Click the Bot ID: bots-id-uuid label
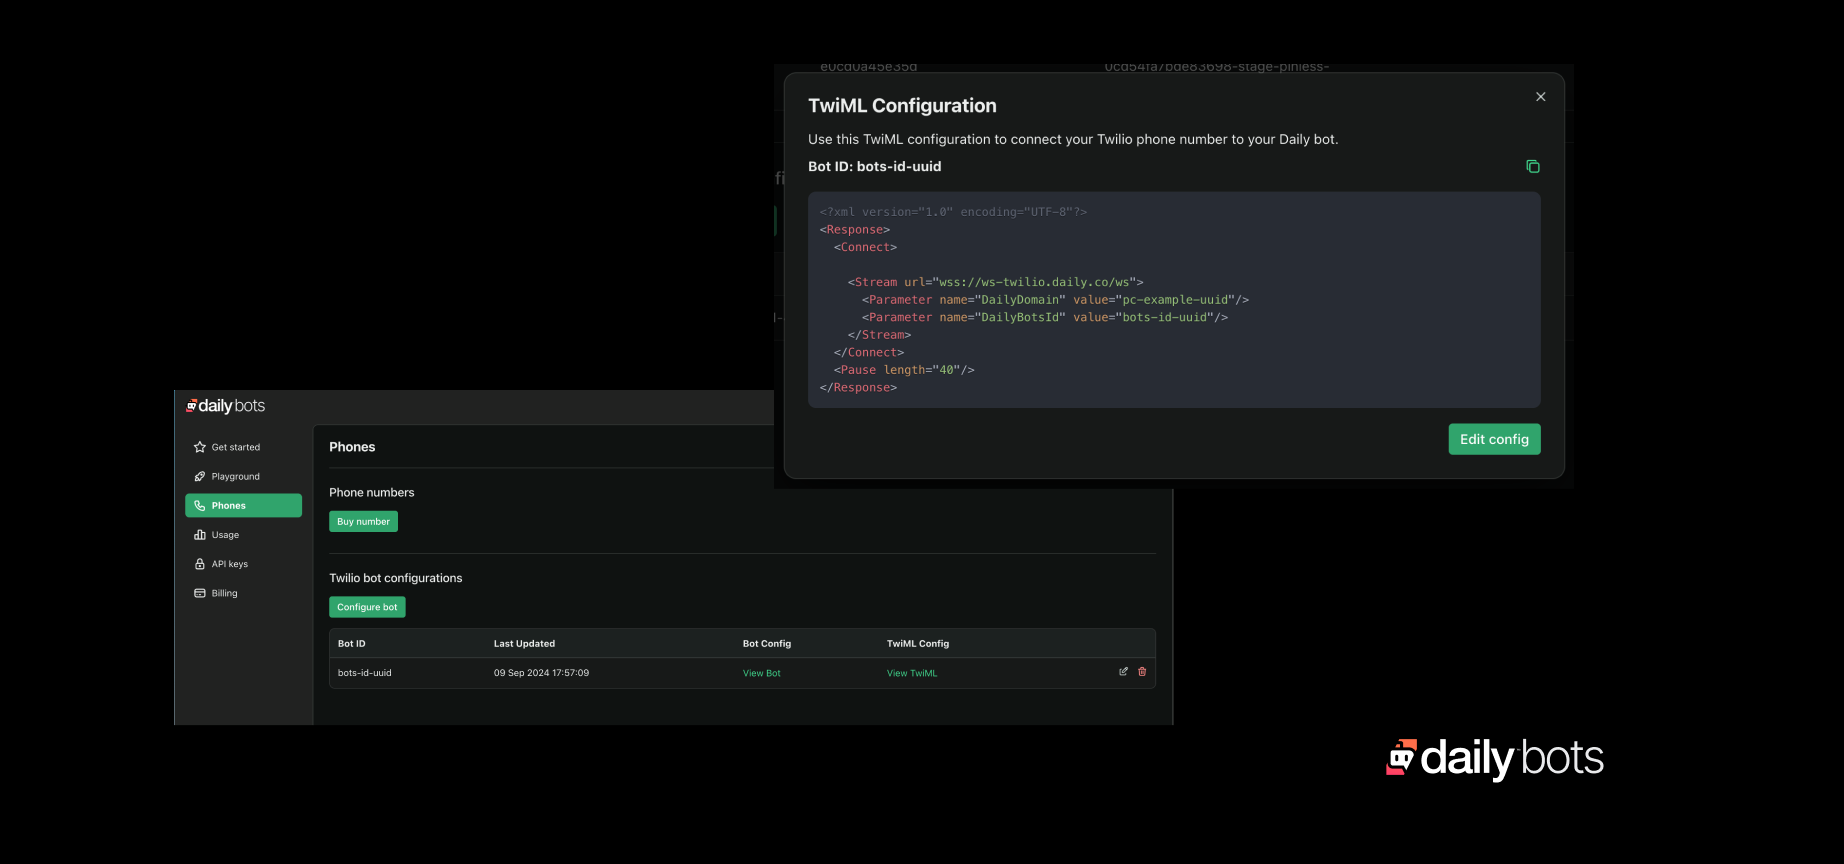Screen dimensions: 1844x864 click(874, 166)
